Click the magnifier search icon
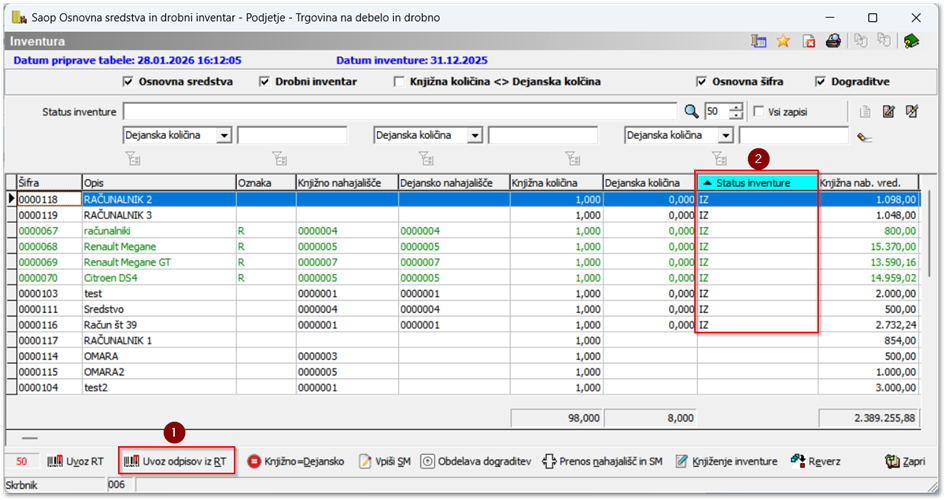The width and height of the screenshot is (945, 500). point(691,111)
